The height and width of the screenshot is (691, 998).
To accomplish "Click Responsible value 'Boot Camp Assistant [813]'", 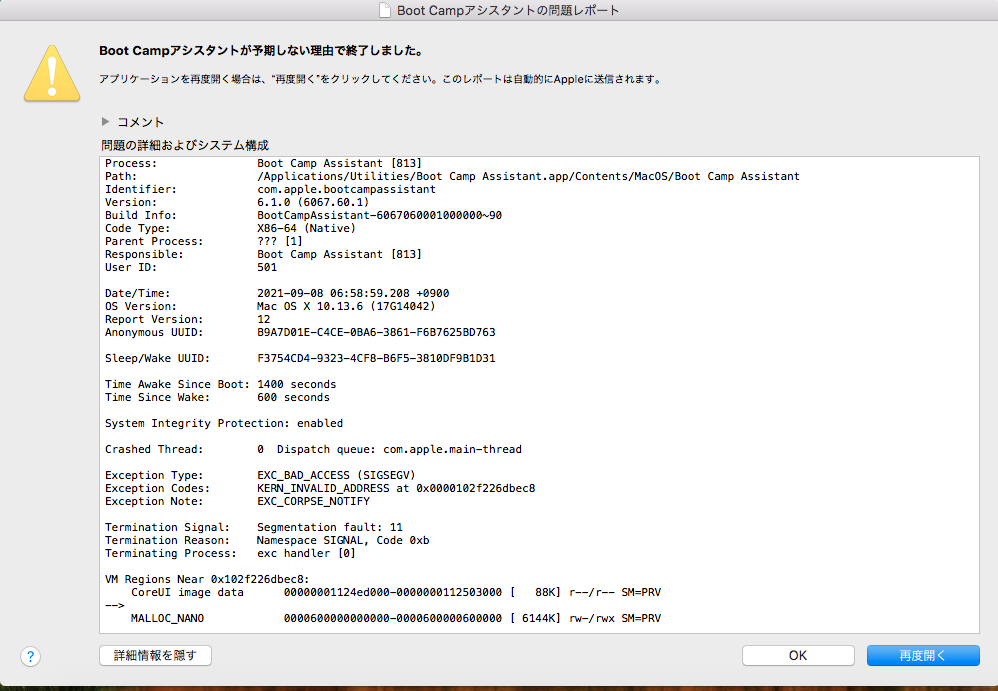I will [x=340, y=255].
